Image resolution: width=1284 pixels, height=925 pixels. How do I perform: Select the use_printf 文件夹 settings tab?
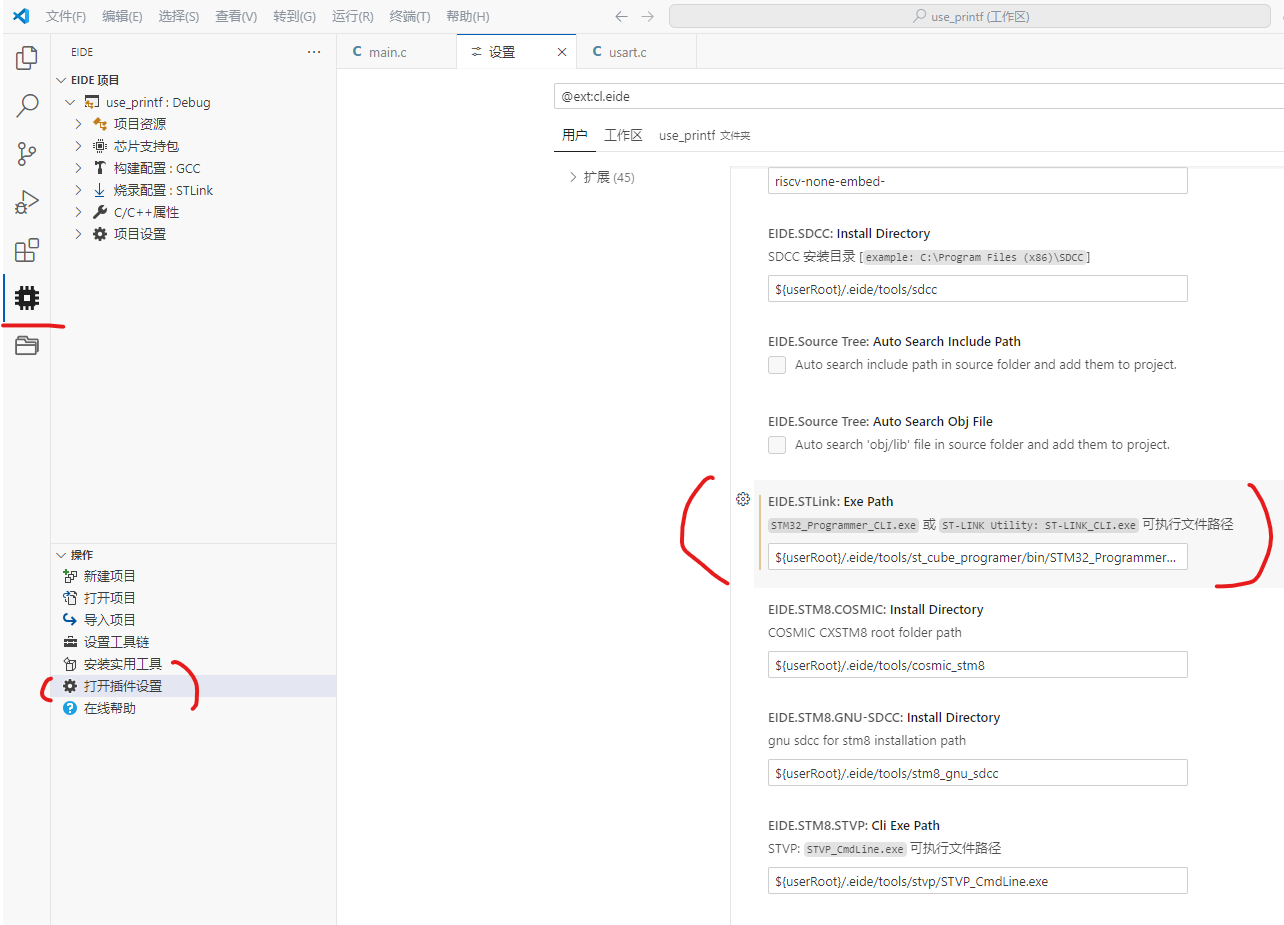pyautogui.click(x=704, y=135)
